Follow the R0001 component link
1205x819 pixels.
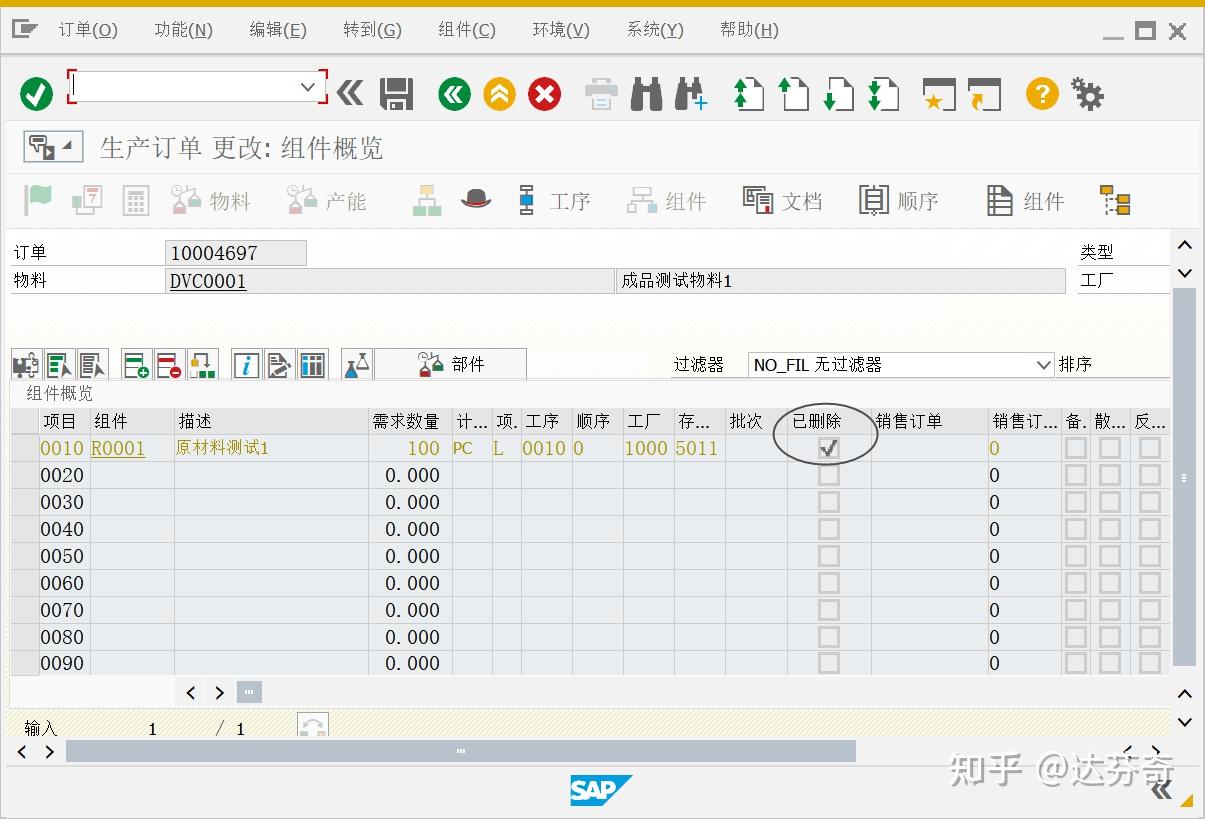(x=118, y=448)
